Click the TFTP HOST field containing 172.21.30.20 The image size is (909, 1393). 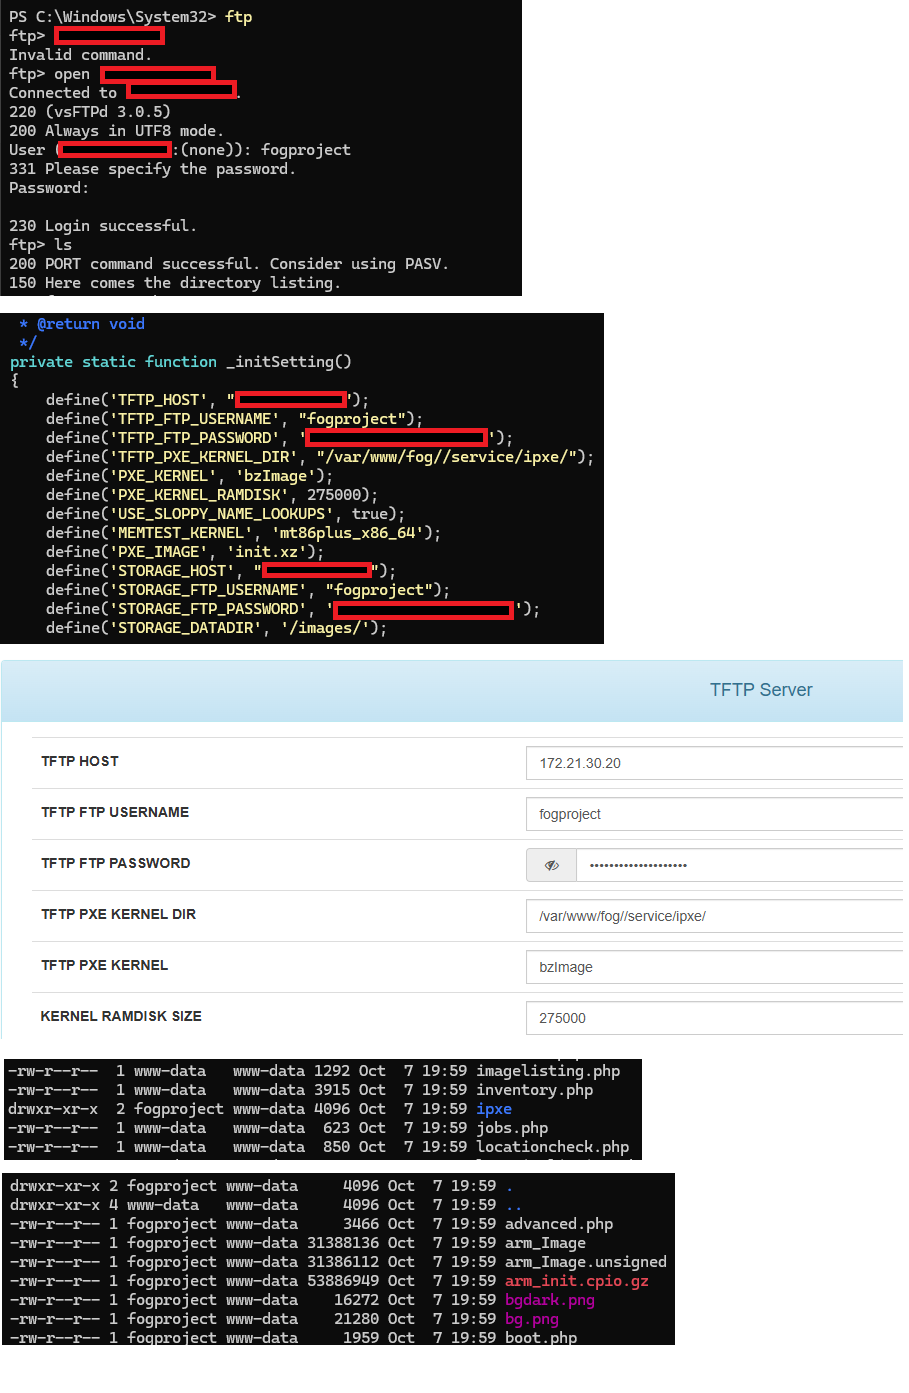click(716, 763)
